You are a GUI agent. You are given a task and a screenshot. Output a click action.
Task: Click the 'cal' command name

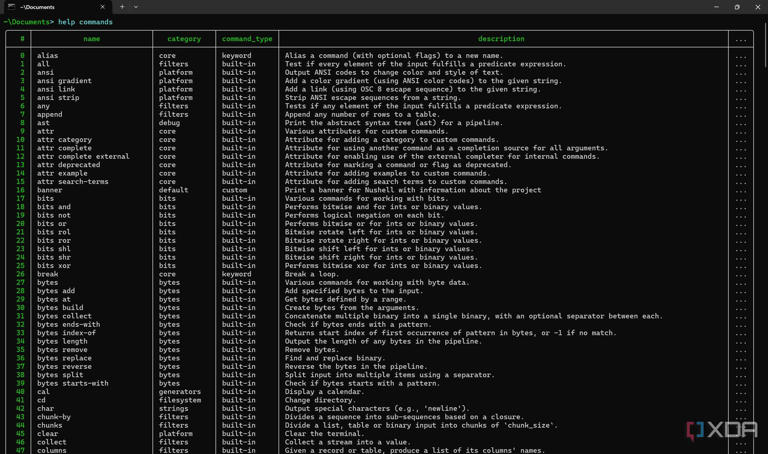[x=43, y=392]
